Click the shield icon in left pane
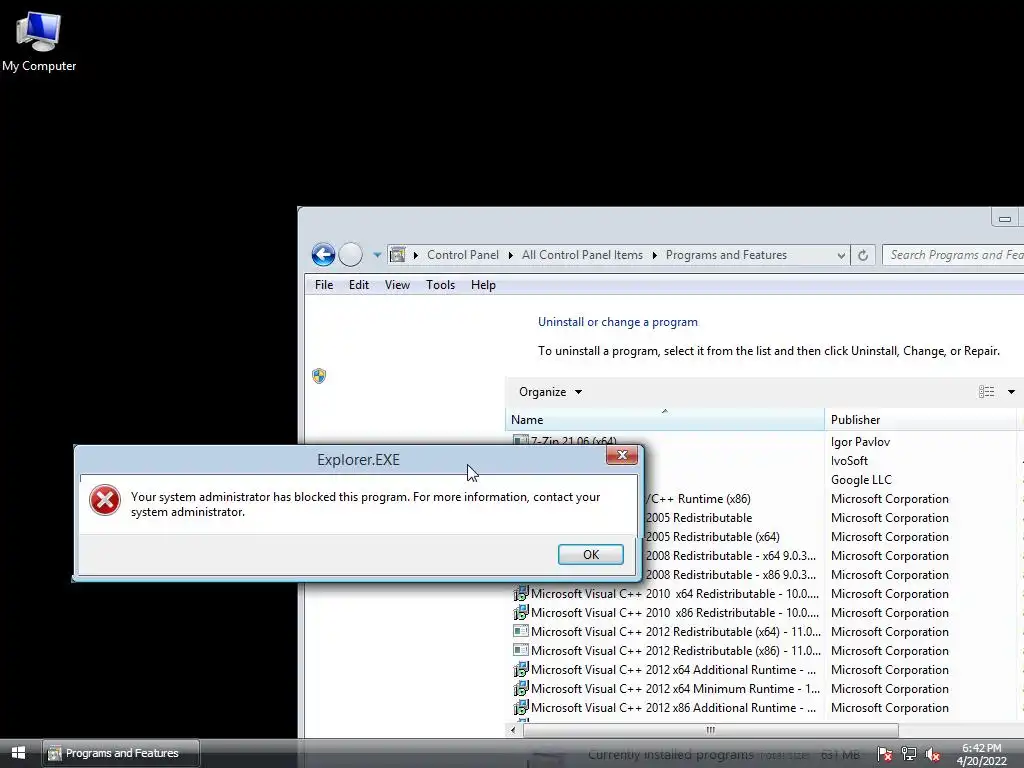Viewport: 1024px width, 768px height. point(319,376)
